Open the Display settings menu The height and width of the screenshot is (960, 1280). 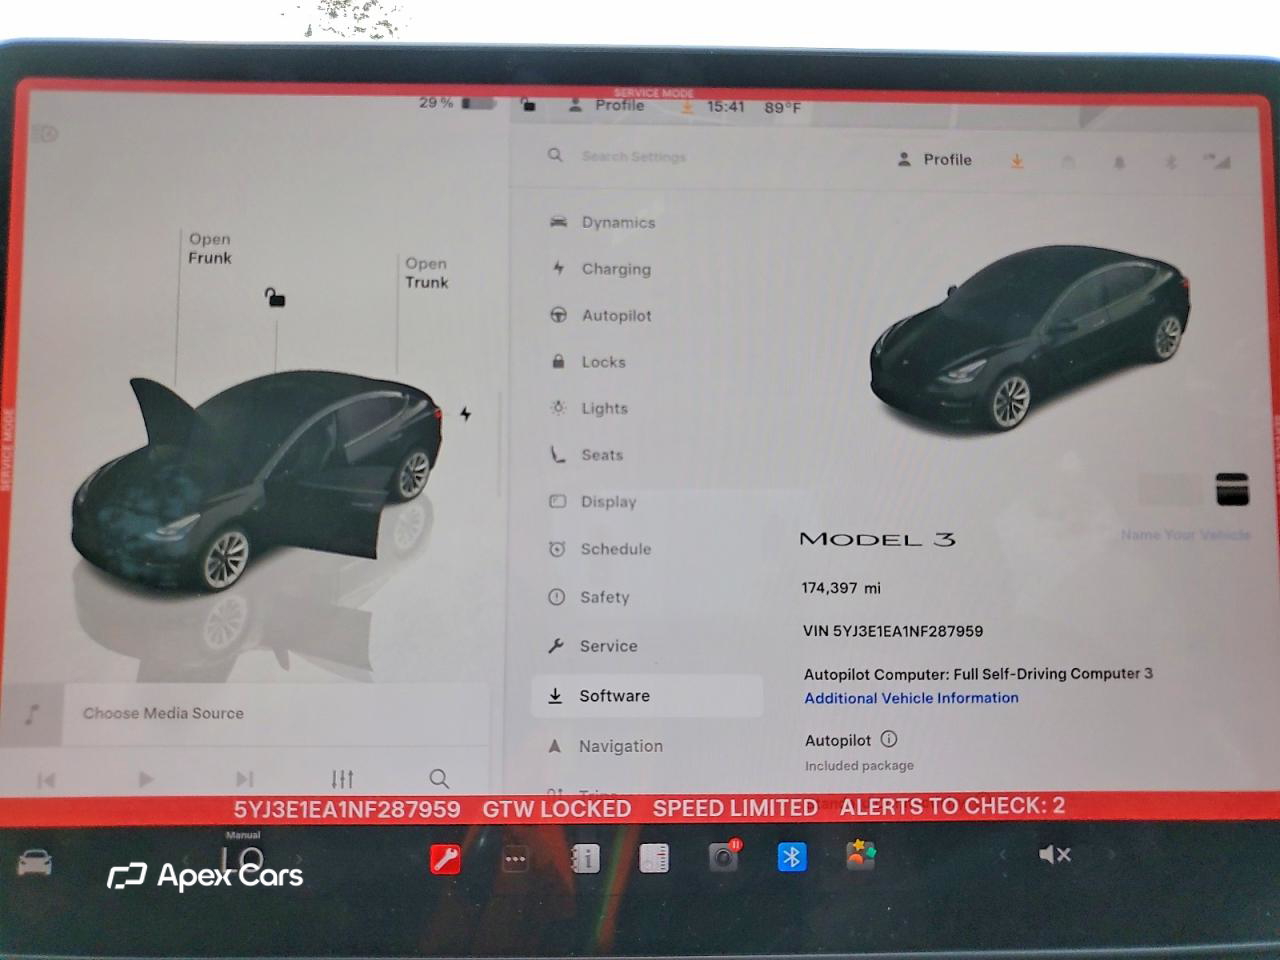593,502
